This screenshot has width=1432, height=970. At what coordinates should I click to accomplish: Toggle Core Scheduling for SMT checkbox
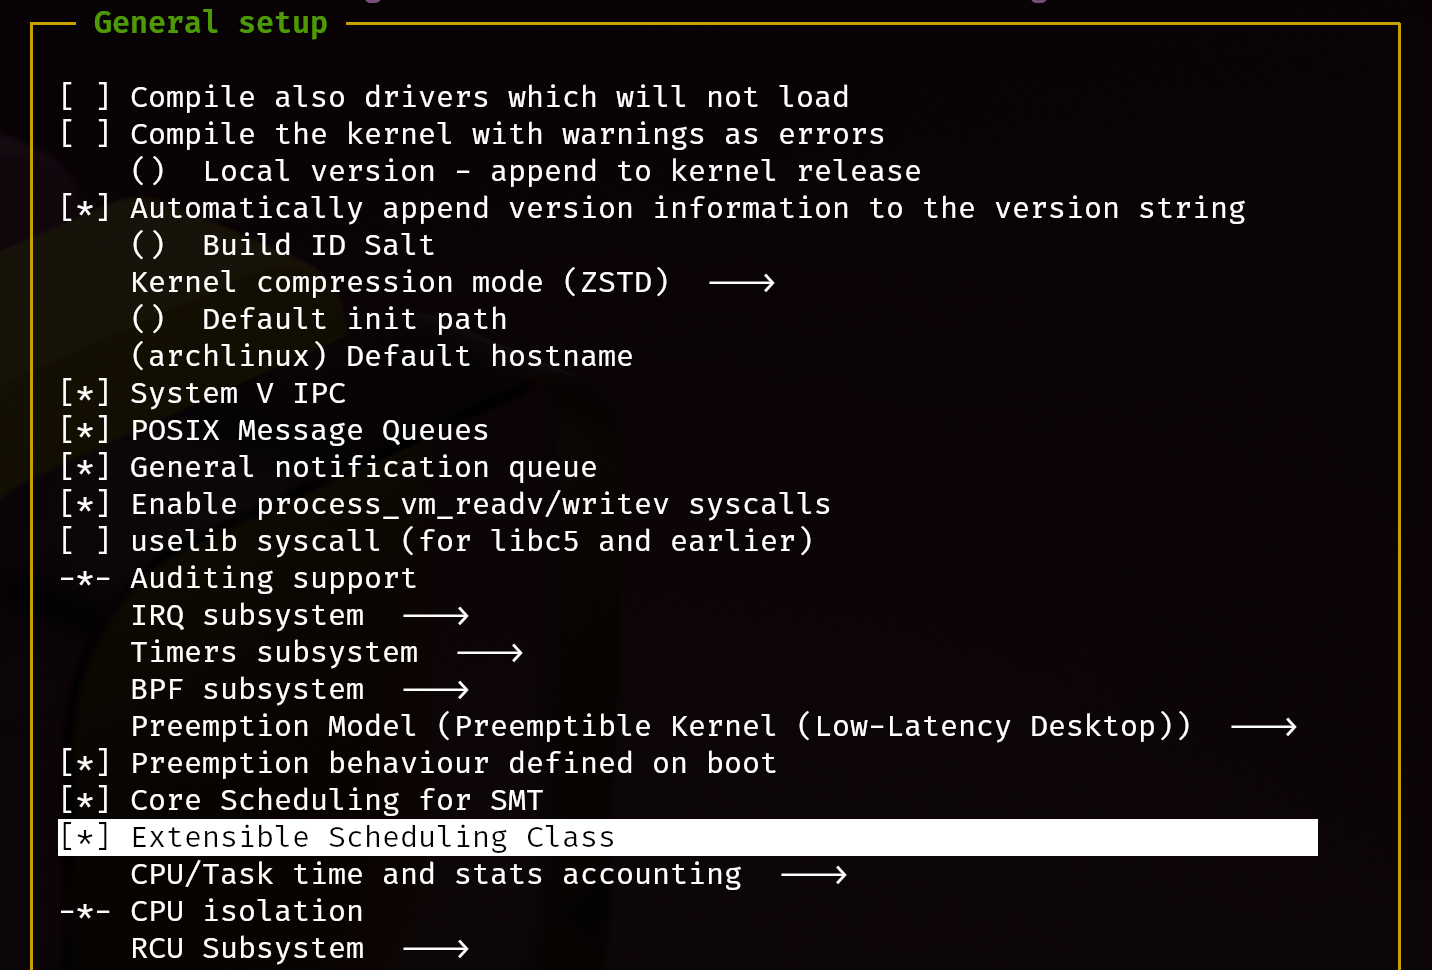tap(85, 800)
